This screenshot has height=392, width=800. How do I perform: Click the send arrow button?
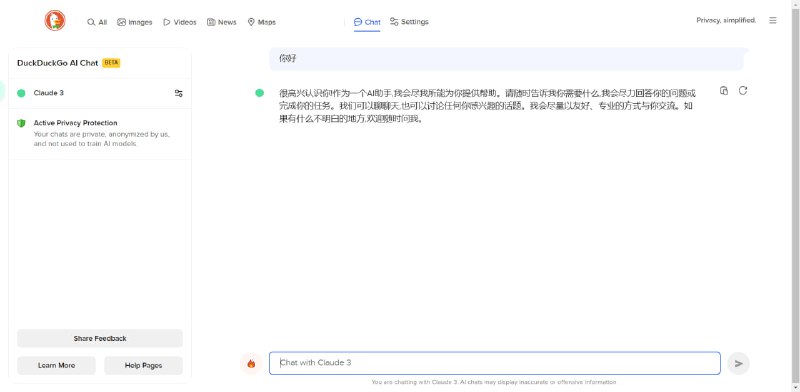tap(738, 363)
